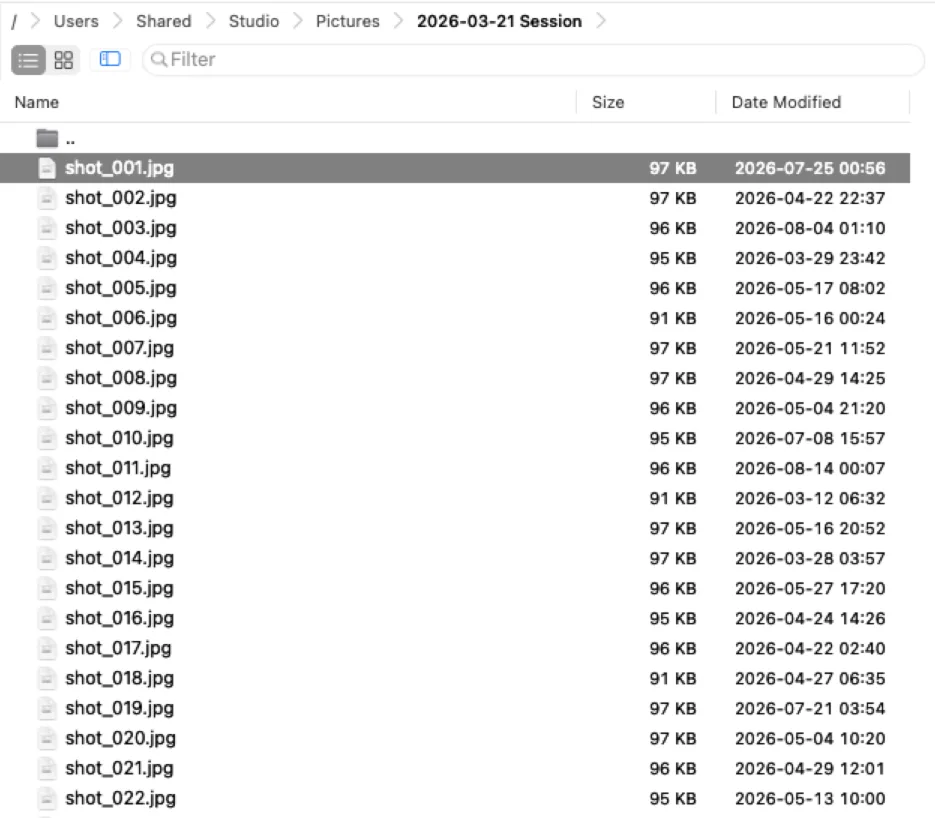Switch to list view mode
Image resolution: width=935 pixels, height=818 pixels.
coord(28,60)
